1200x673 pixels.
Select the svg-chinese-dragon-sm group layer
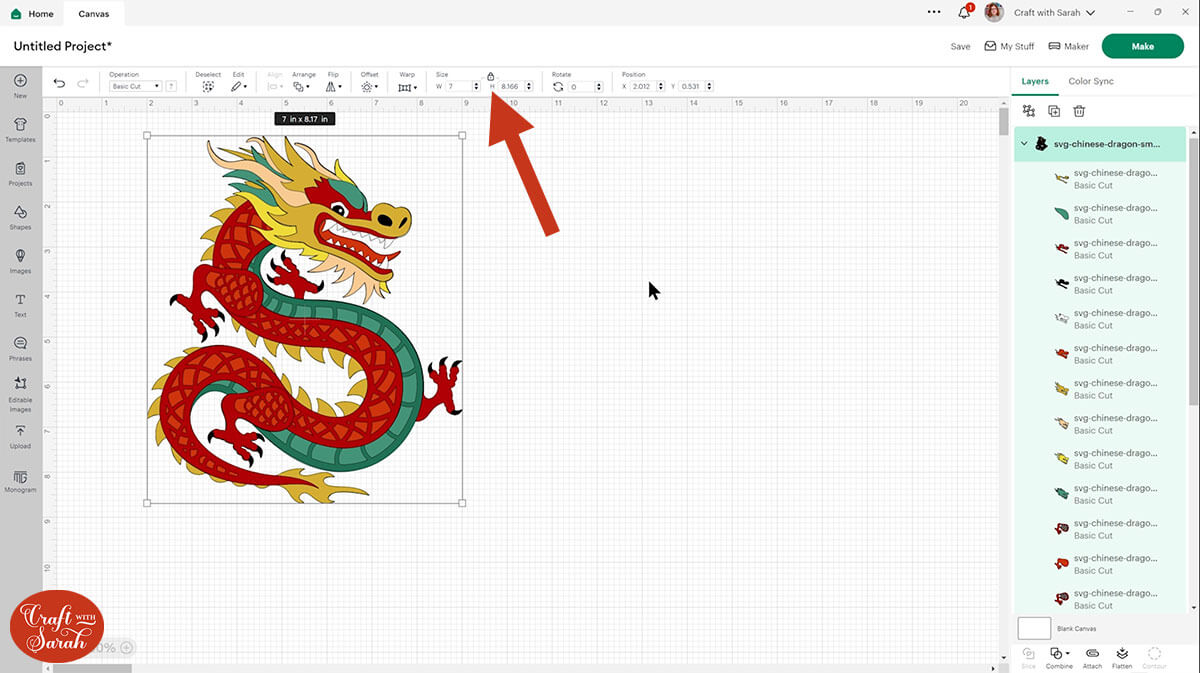coord(1100,144)
